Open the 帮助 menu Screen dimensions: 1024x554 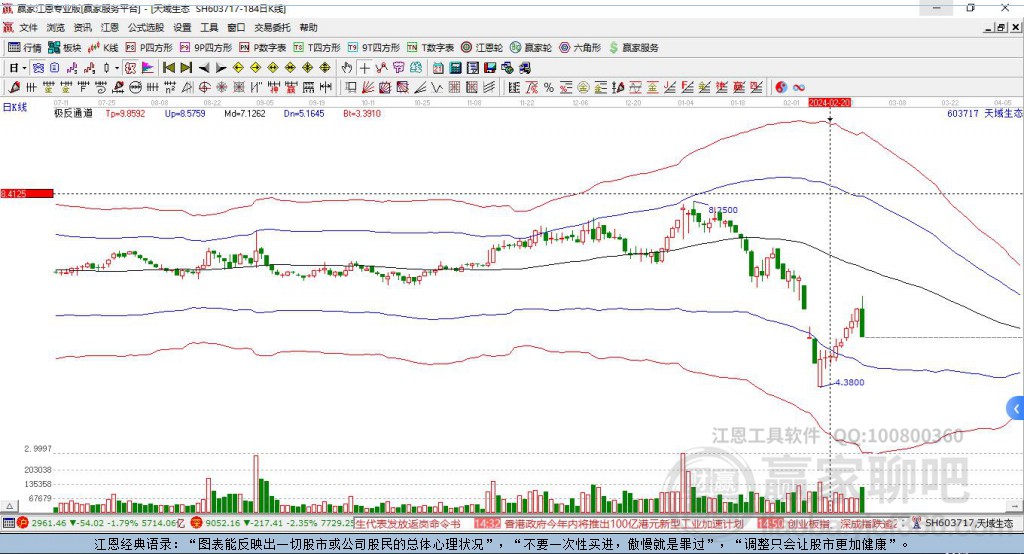308,27
